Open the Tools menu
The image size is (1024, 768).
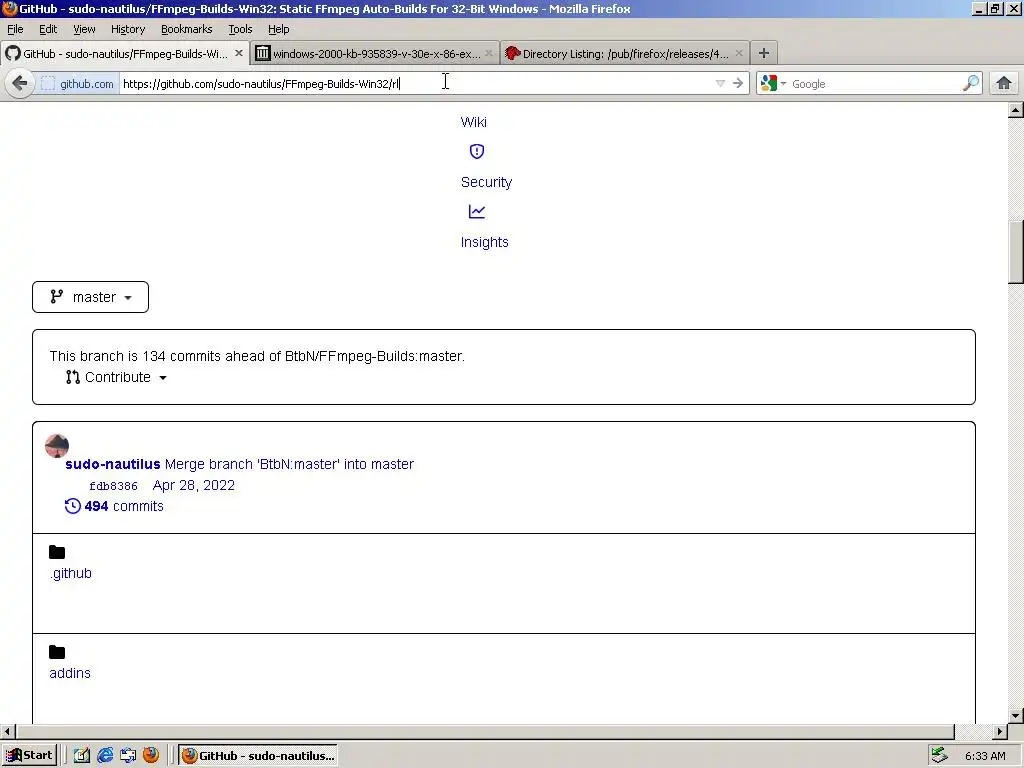[x=240, y=29]
